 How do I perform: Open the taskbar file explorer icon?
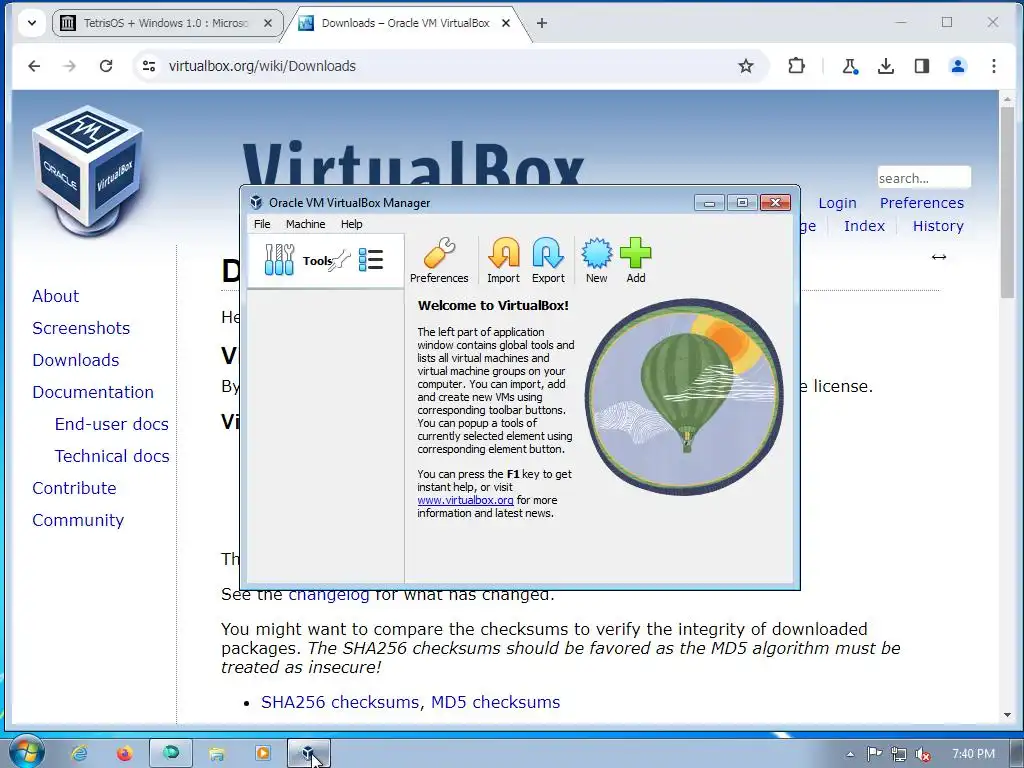click(217, 754)
